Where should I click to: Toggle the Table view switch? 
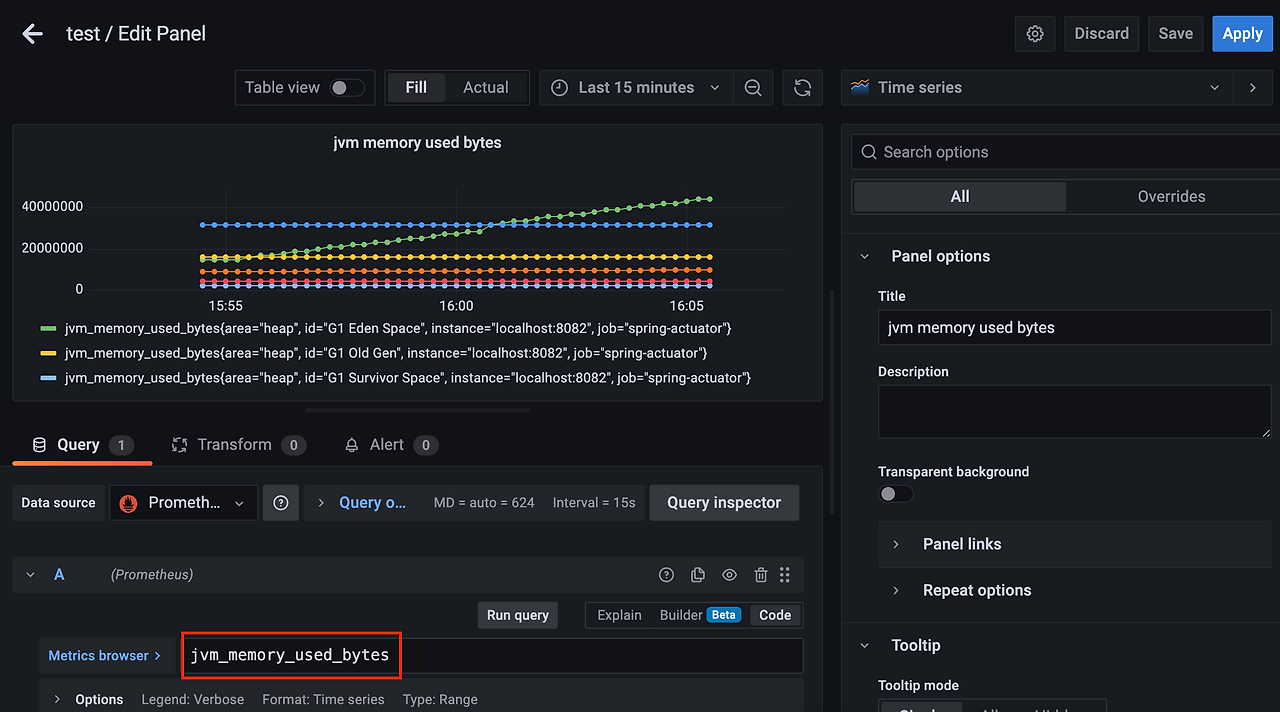pos(347,87)
